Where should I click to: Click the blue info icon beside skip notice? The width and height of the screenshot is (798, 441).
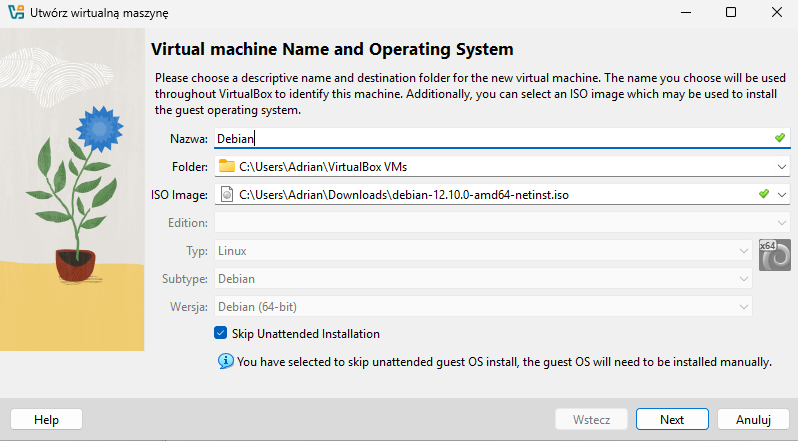tap(225, 361)
